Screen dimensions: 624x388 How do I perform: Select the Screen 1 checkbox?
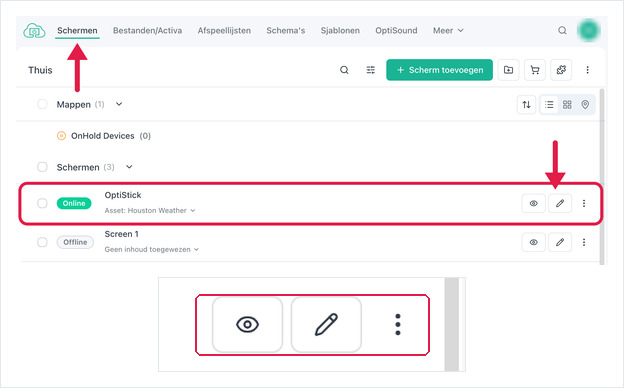point(42,242)
